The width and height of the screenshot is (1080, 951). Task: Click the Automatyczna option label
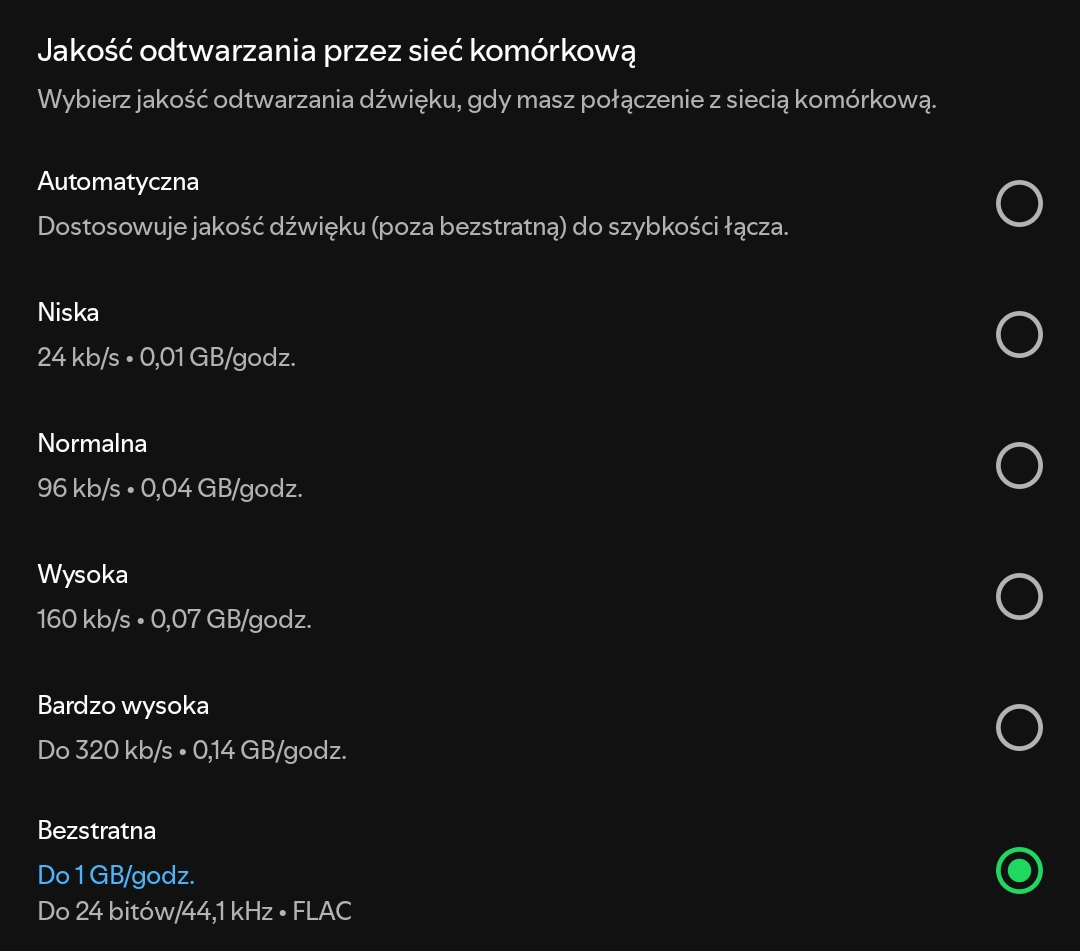click(118, 182)
